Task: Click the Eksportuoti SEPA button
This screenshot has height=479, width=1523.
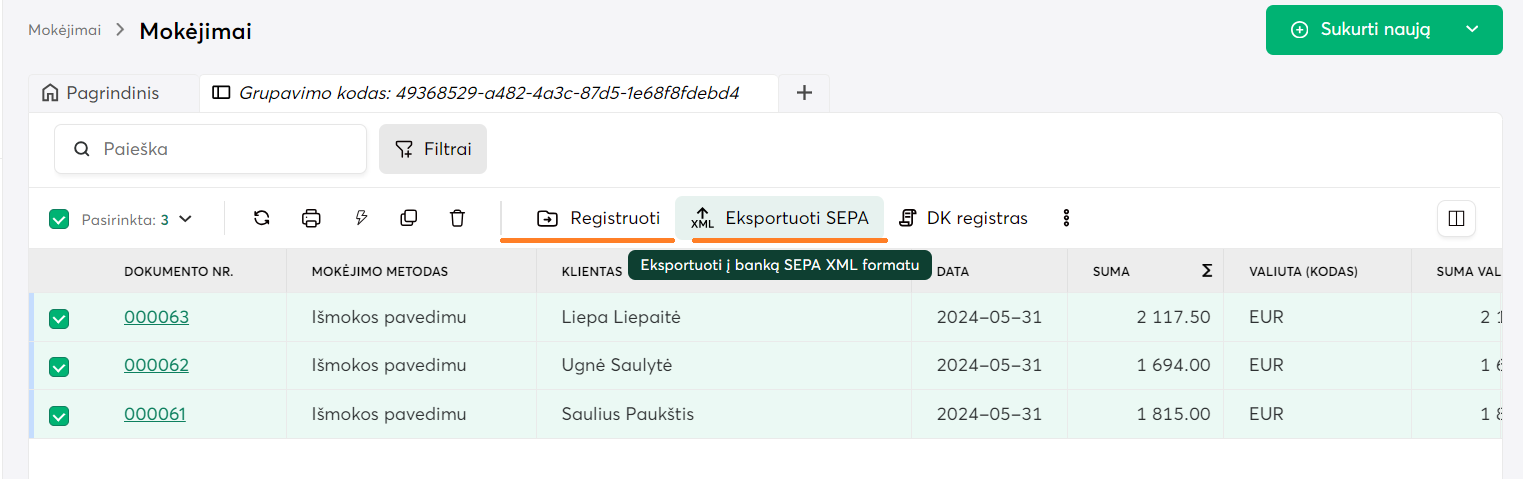Action: point(780,218)
